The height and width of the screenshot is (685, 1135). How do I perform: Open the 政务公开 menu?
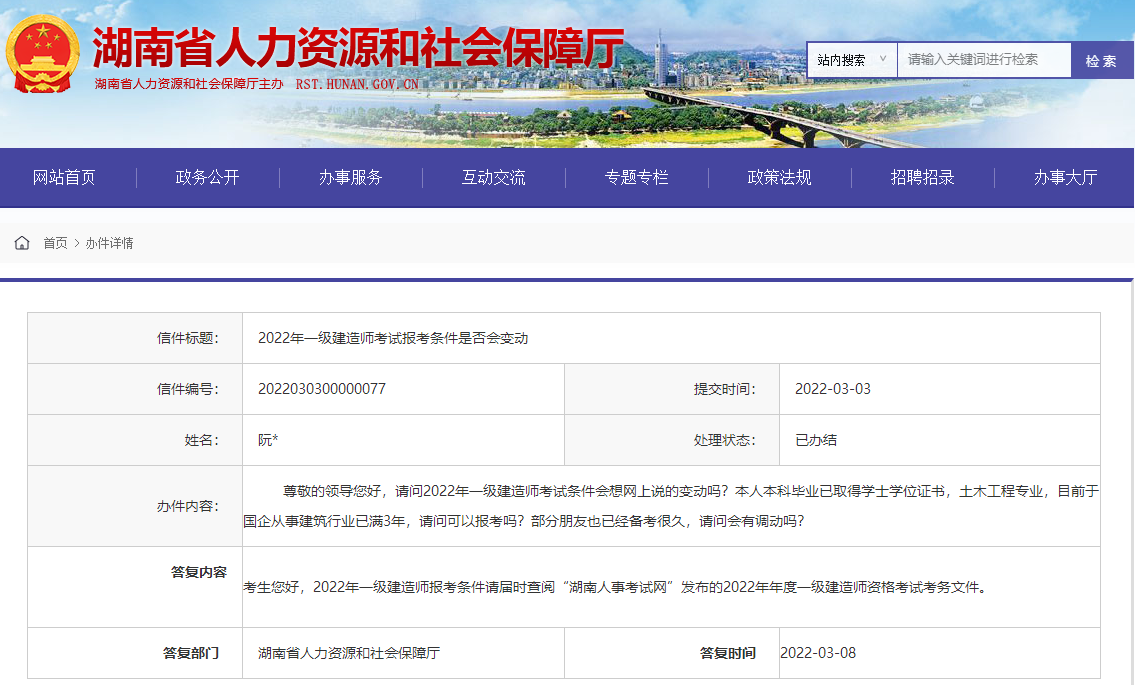click(206, 177)
